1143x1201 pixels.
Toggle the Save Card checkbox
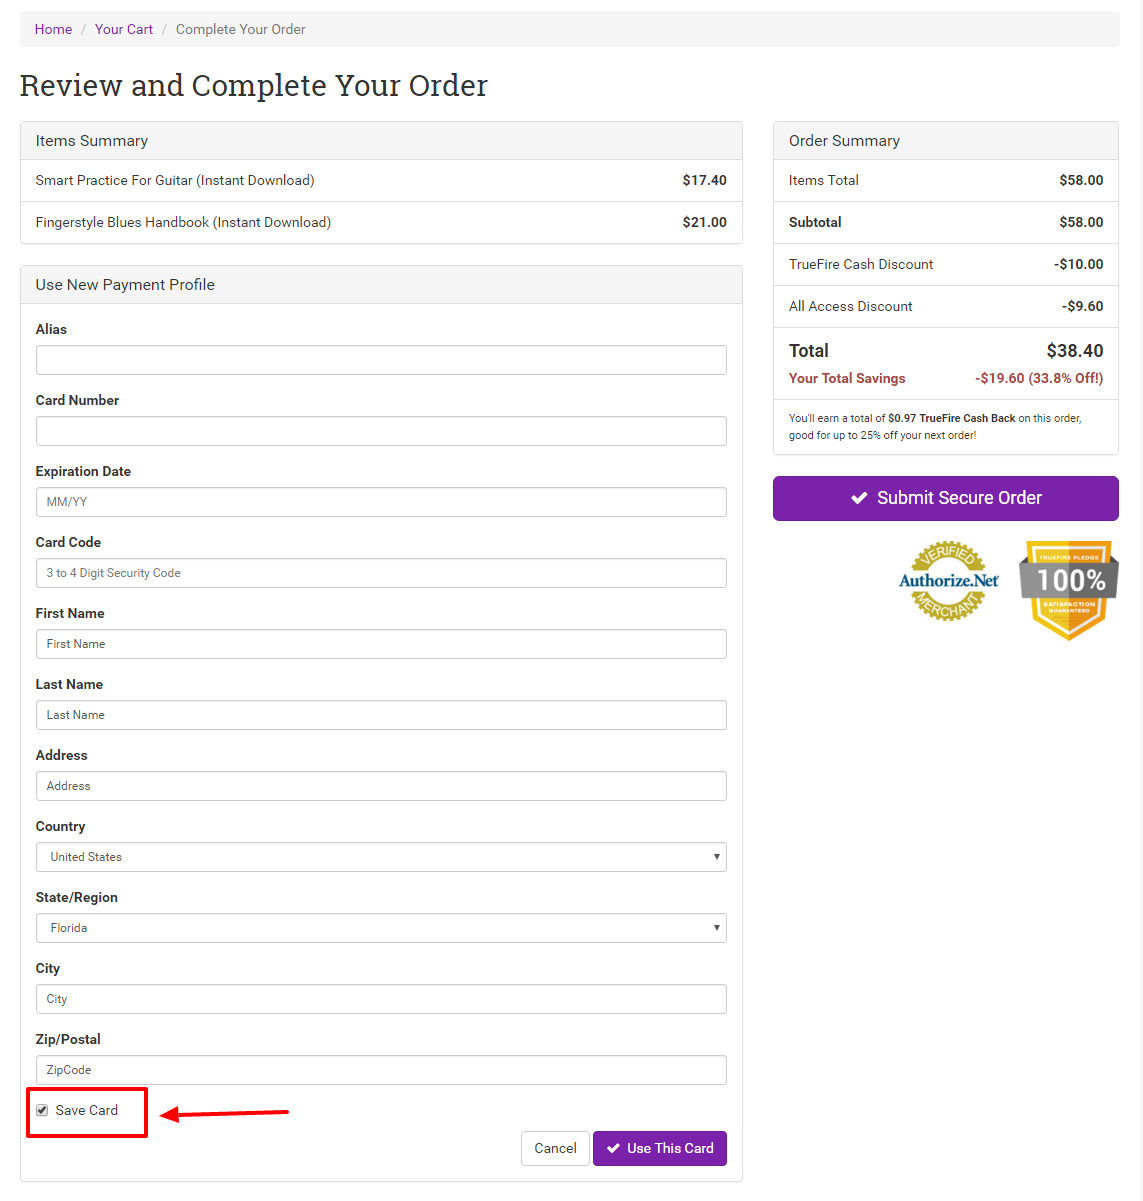[42, 1110]
